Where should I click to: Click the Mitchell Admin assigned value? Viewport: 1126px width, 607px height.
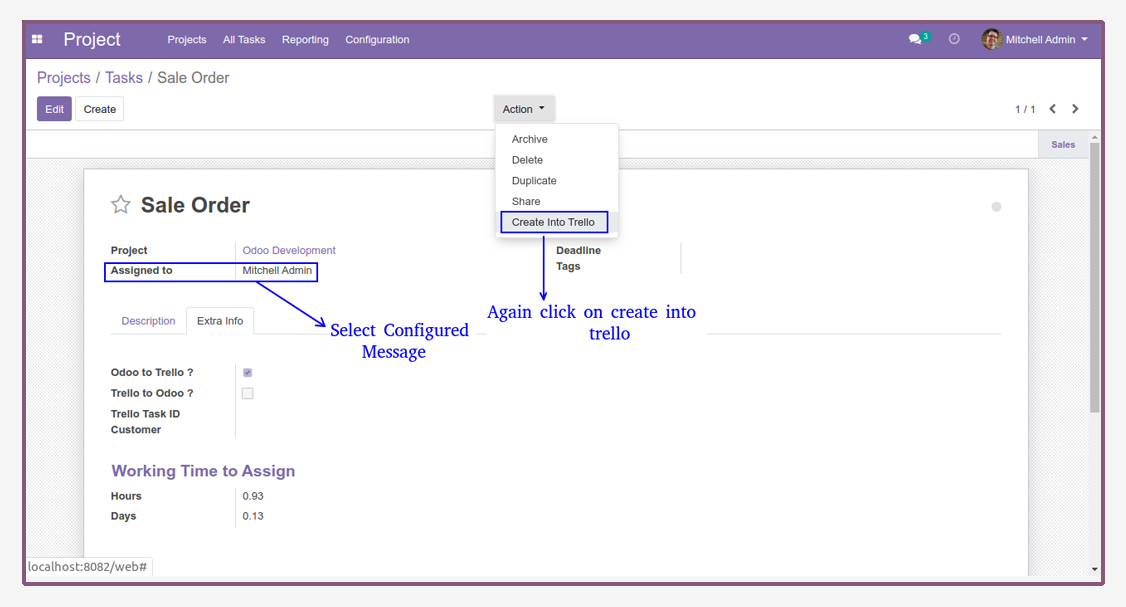click(x=277, y=271)
